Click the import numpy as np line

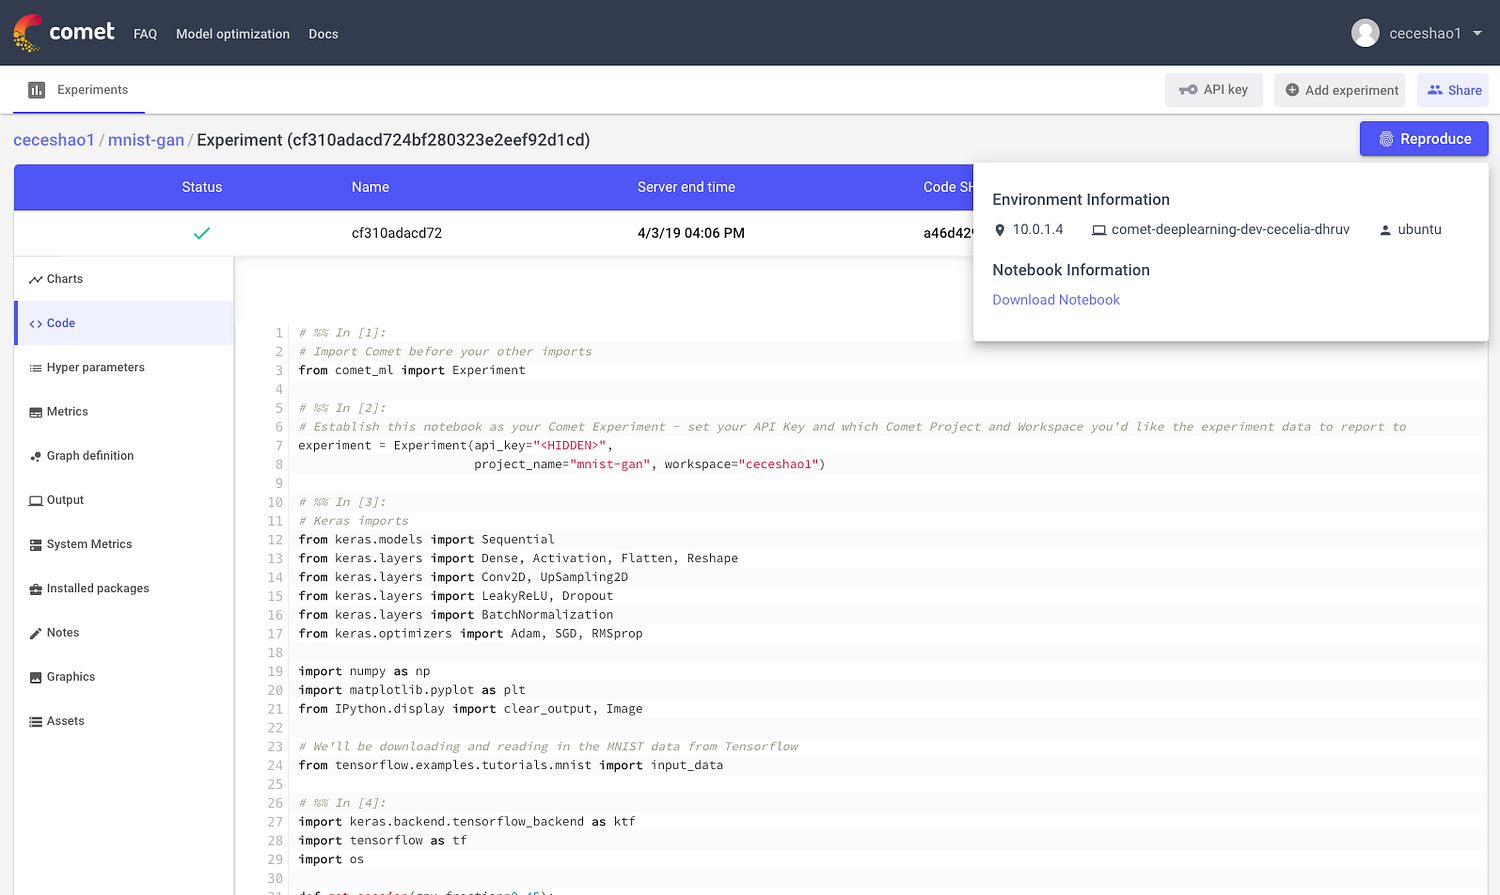pyautogui.click(x=364, y=671)
